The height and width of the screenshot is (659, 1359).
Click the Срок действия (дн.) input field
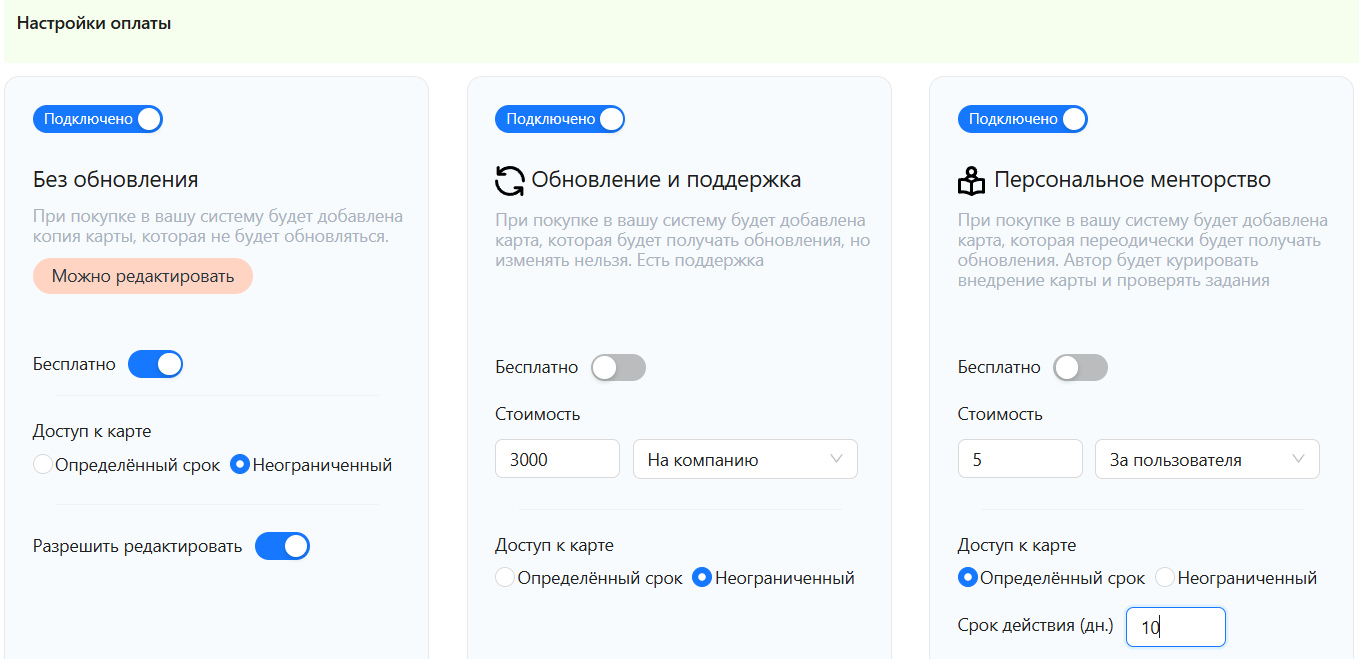1175,628
